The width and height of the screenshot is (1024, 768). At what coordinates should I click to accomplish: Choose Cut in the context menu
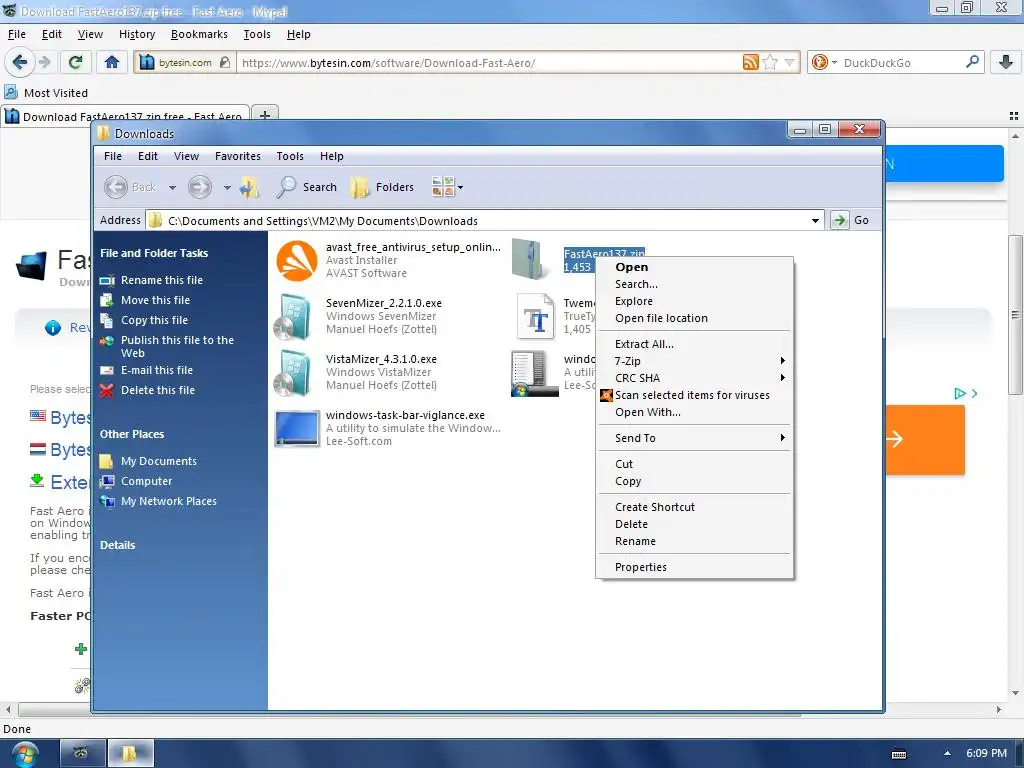coord(695,464)
